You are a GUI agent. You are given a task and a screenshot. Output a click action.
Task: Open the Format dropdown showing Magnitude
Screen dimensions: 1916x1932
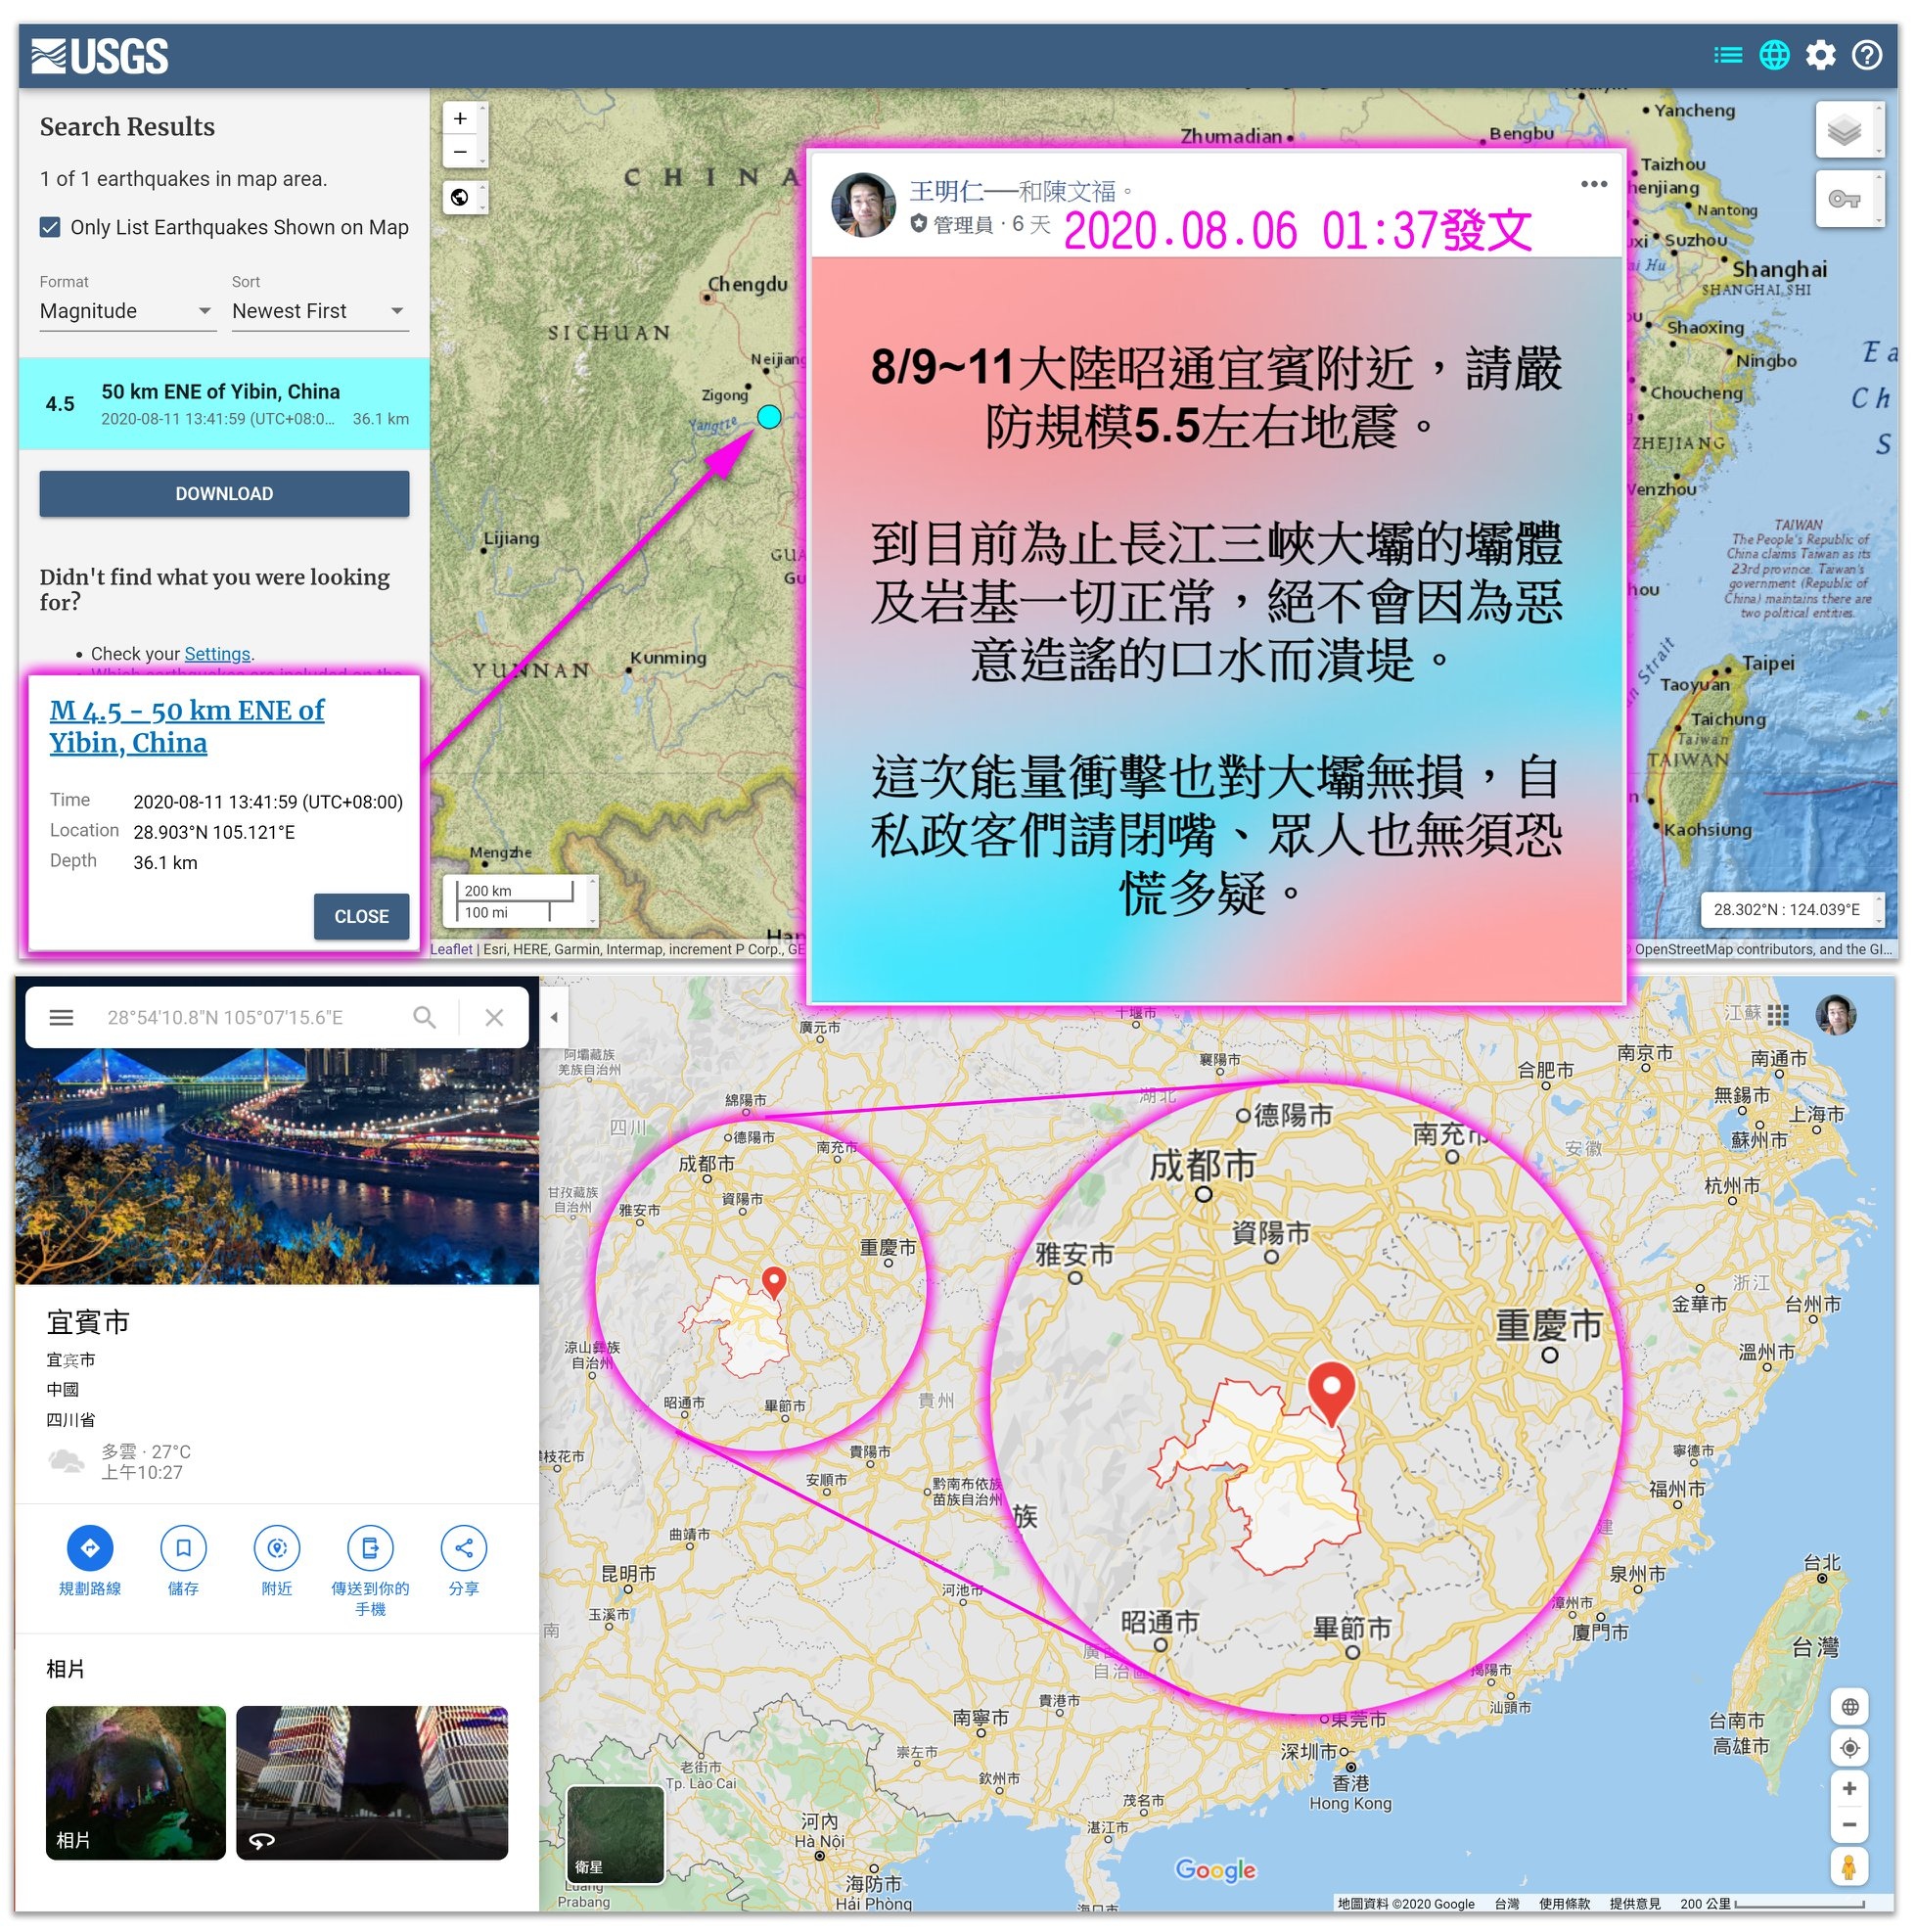(127, 311)
